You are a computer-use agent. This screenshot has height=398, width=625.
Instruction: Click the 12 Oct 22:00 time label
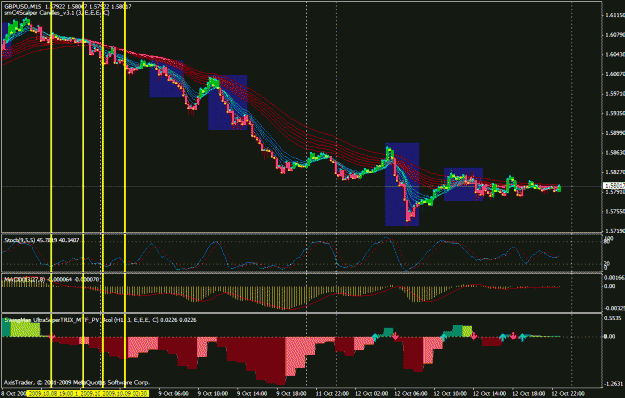[x=568, y=394]
